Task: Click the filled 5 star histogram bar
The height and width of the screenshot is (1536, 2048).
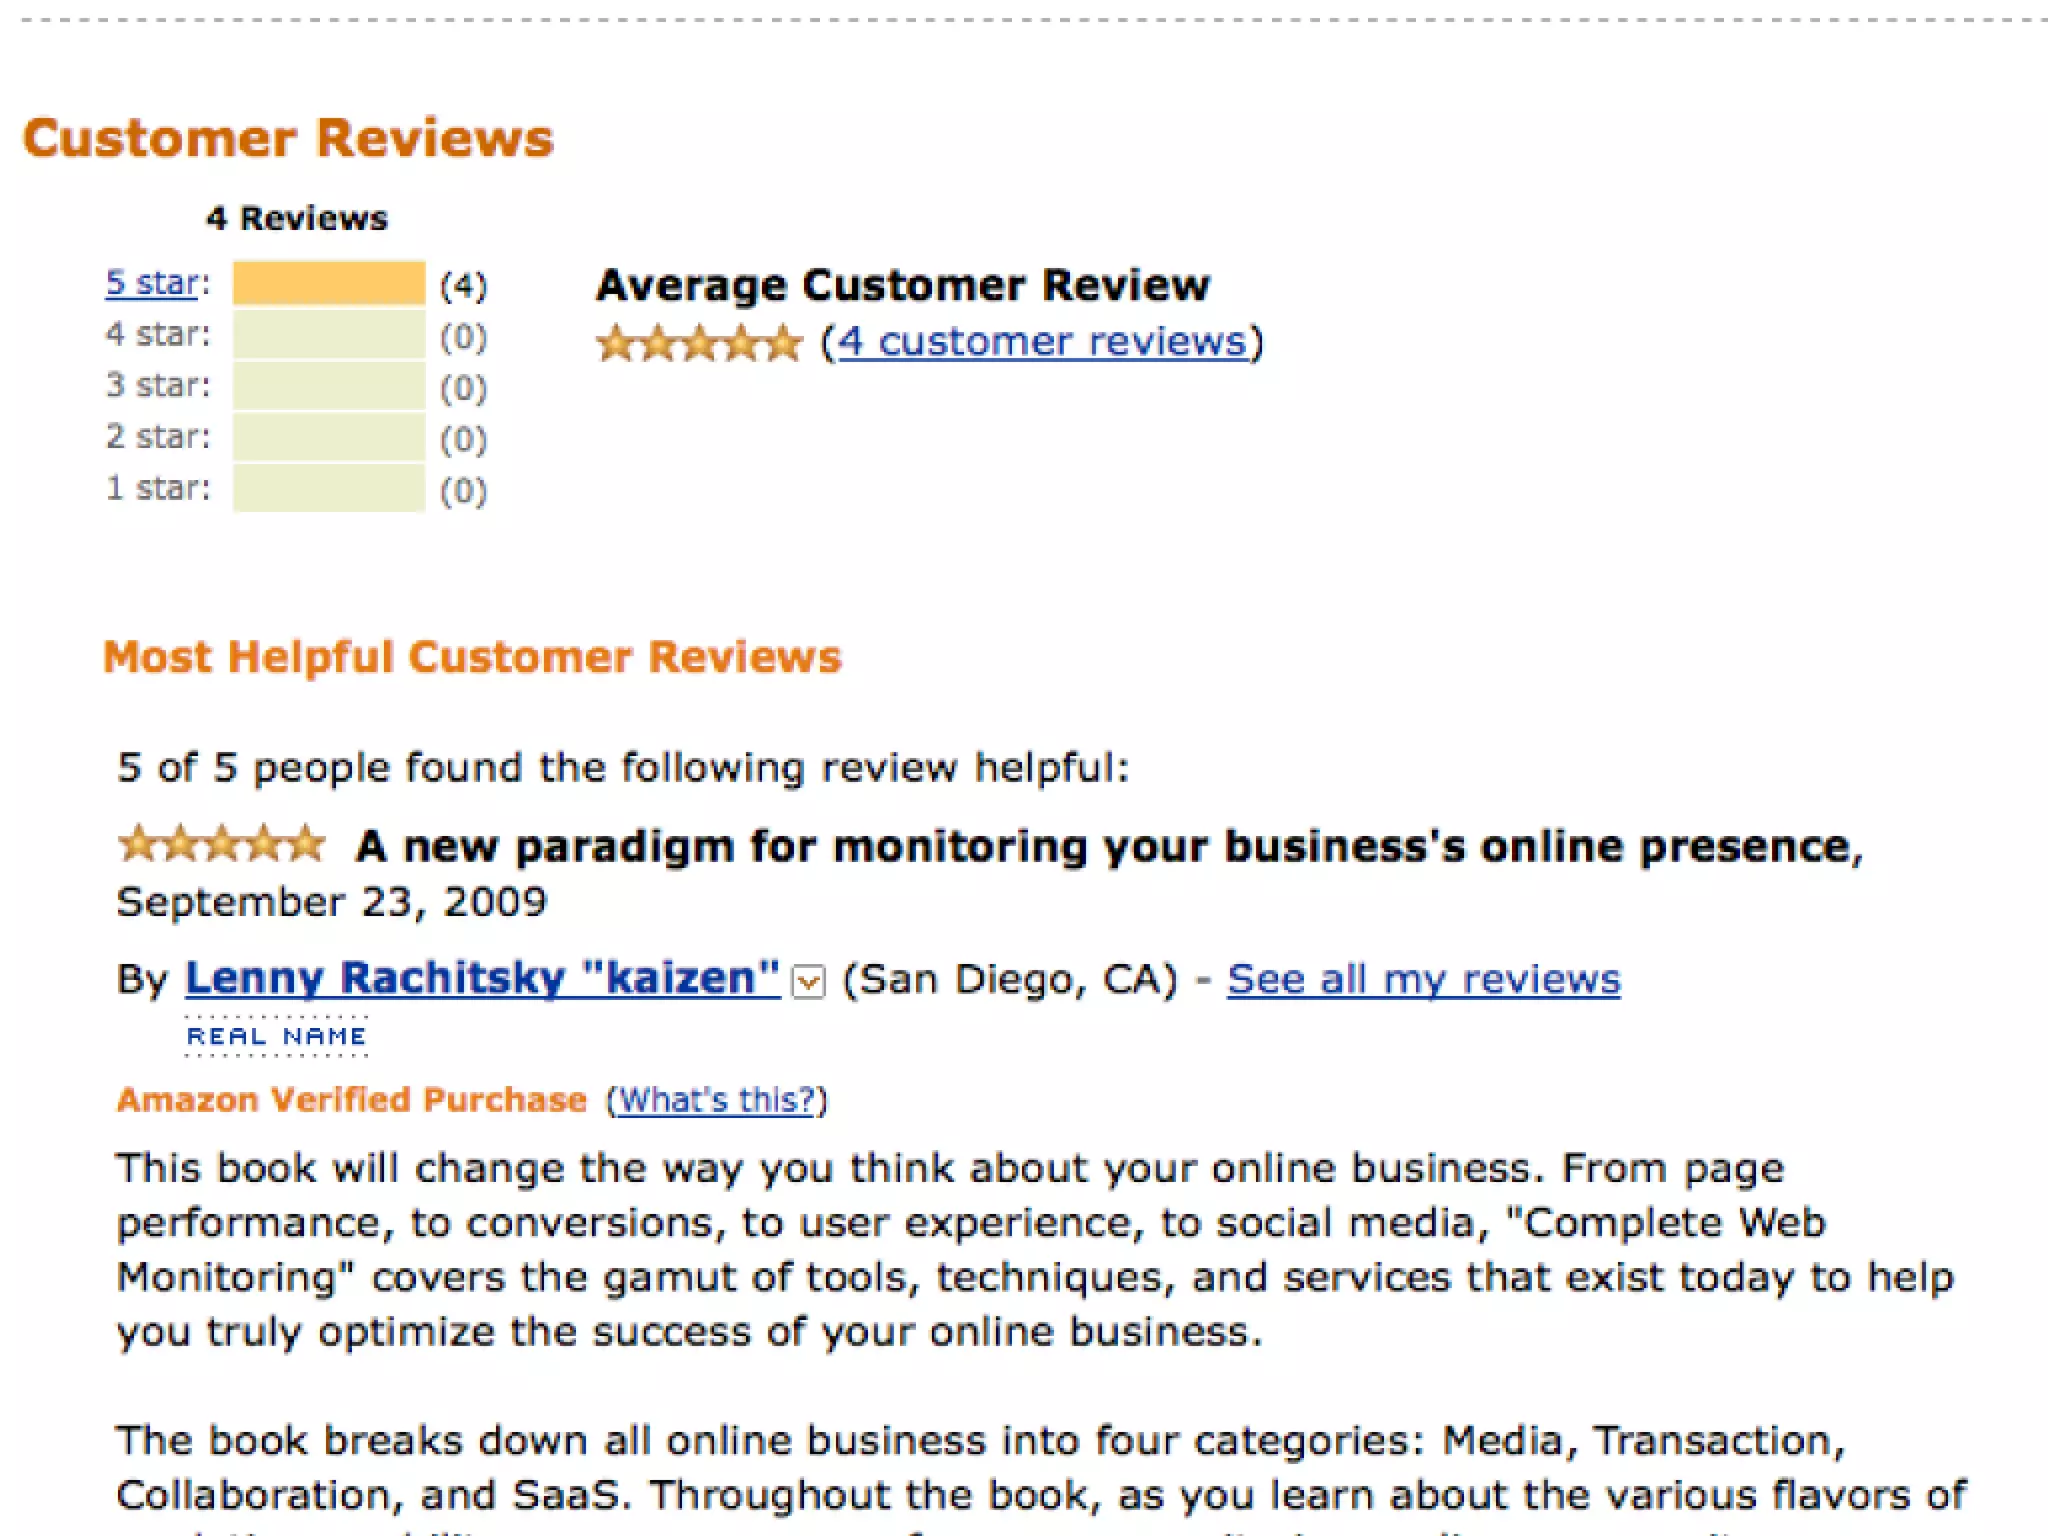Action: [x=329, y=283]
